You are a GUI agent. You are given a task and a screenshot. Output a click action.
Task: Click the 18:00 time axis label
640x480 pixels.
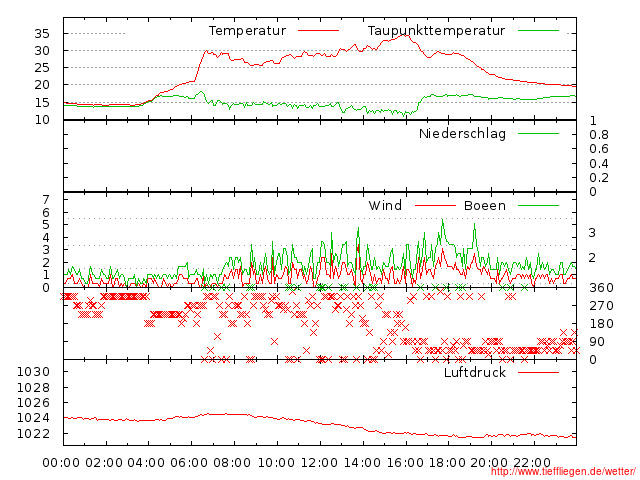[x=447, y=463]
